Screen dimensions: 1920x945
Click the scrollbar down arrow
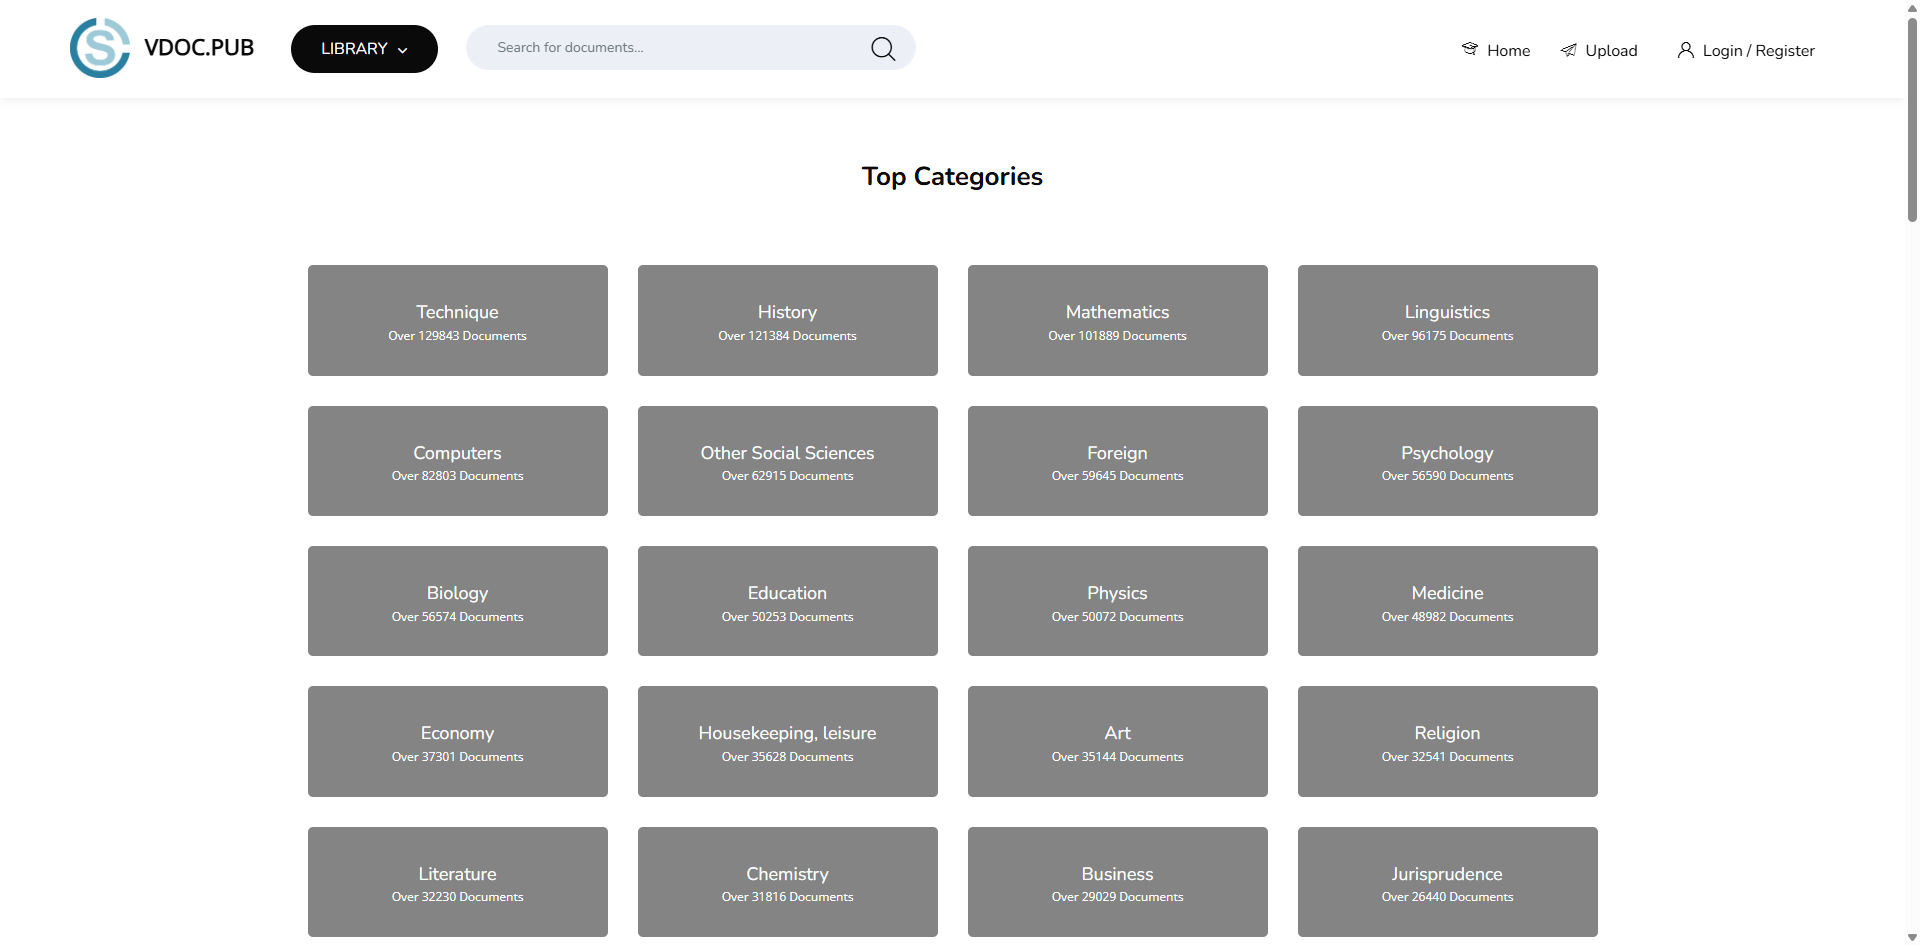pyautogui.click(x=1912, y=937)
